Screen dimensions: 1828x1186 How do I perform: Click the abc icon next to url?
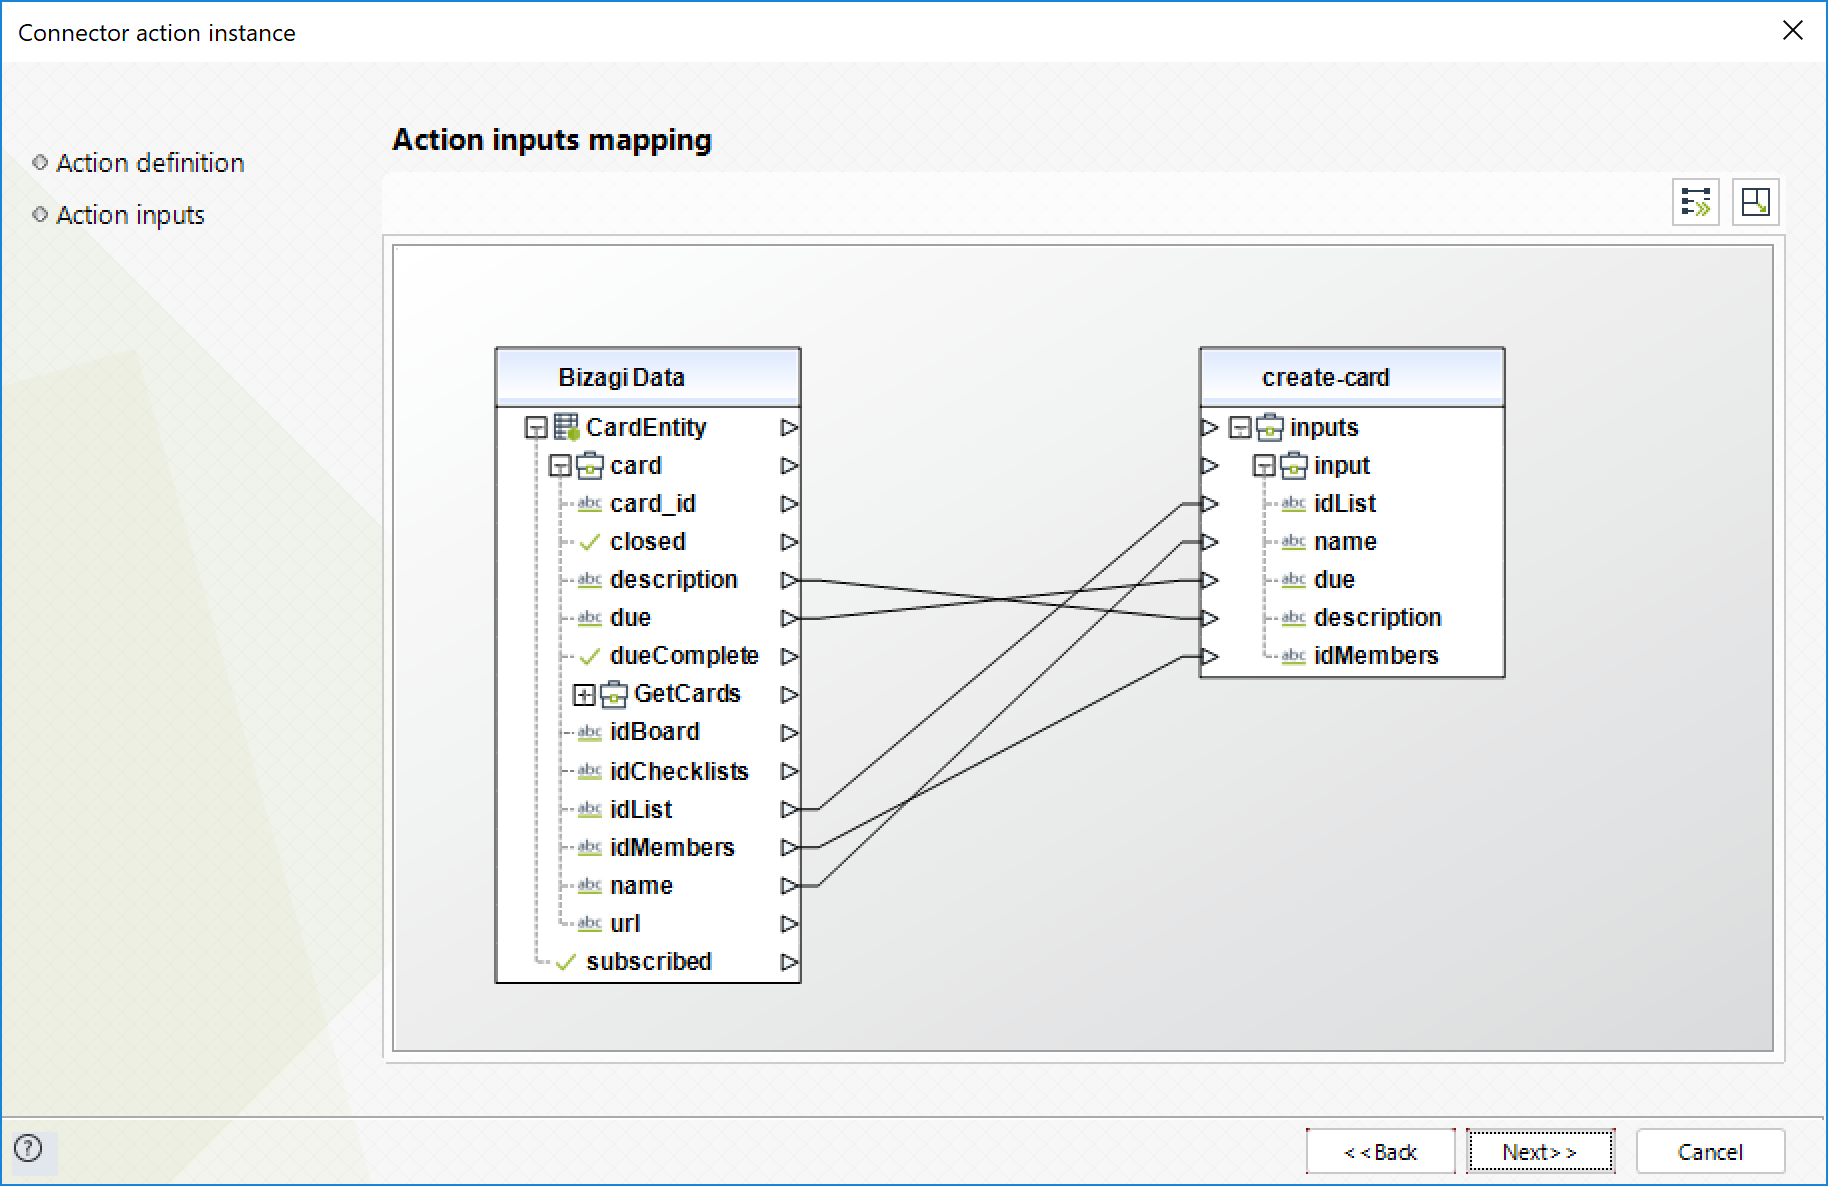coord(590,924)
